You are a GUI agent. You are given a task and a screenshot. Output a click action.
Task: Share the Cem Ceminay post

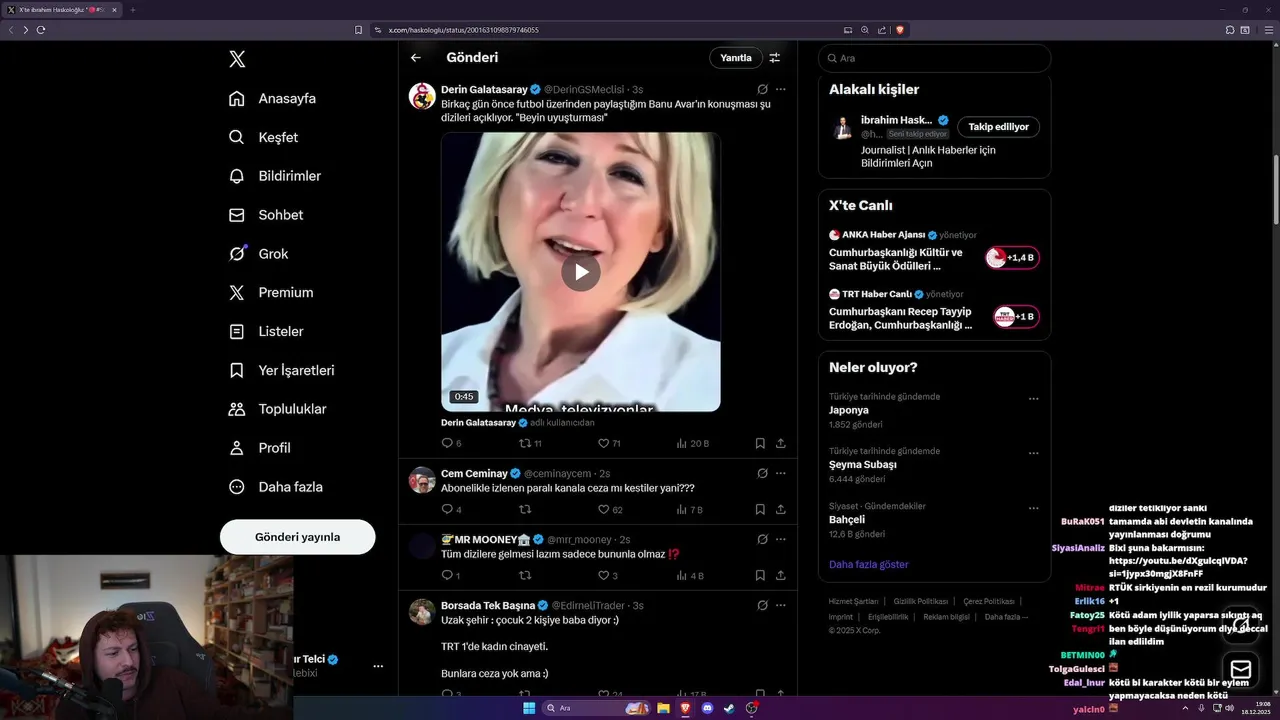[781, 510]
